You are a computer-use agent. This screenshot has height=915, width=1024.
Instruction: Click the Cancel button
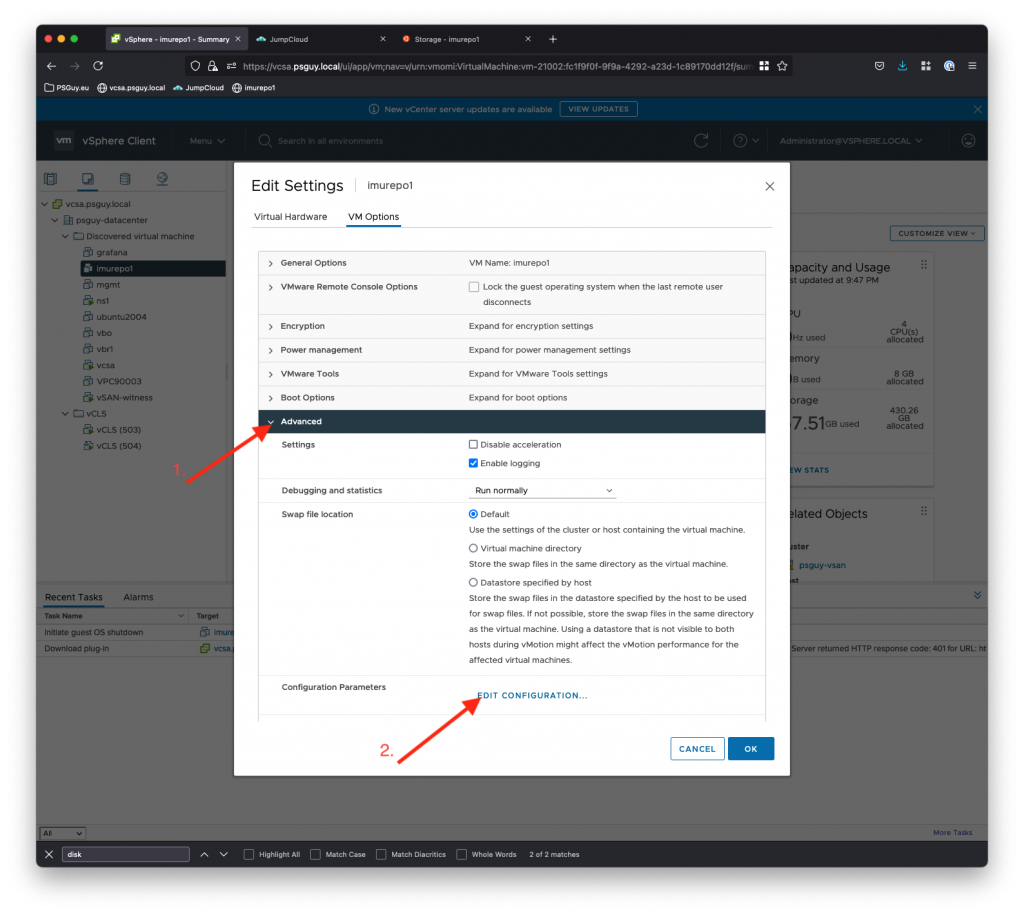(x=697, y=749)
